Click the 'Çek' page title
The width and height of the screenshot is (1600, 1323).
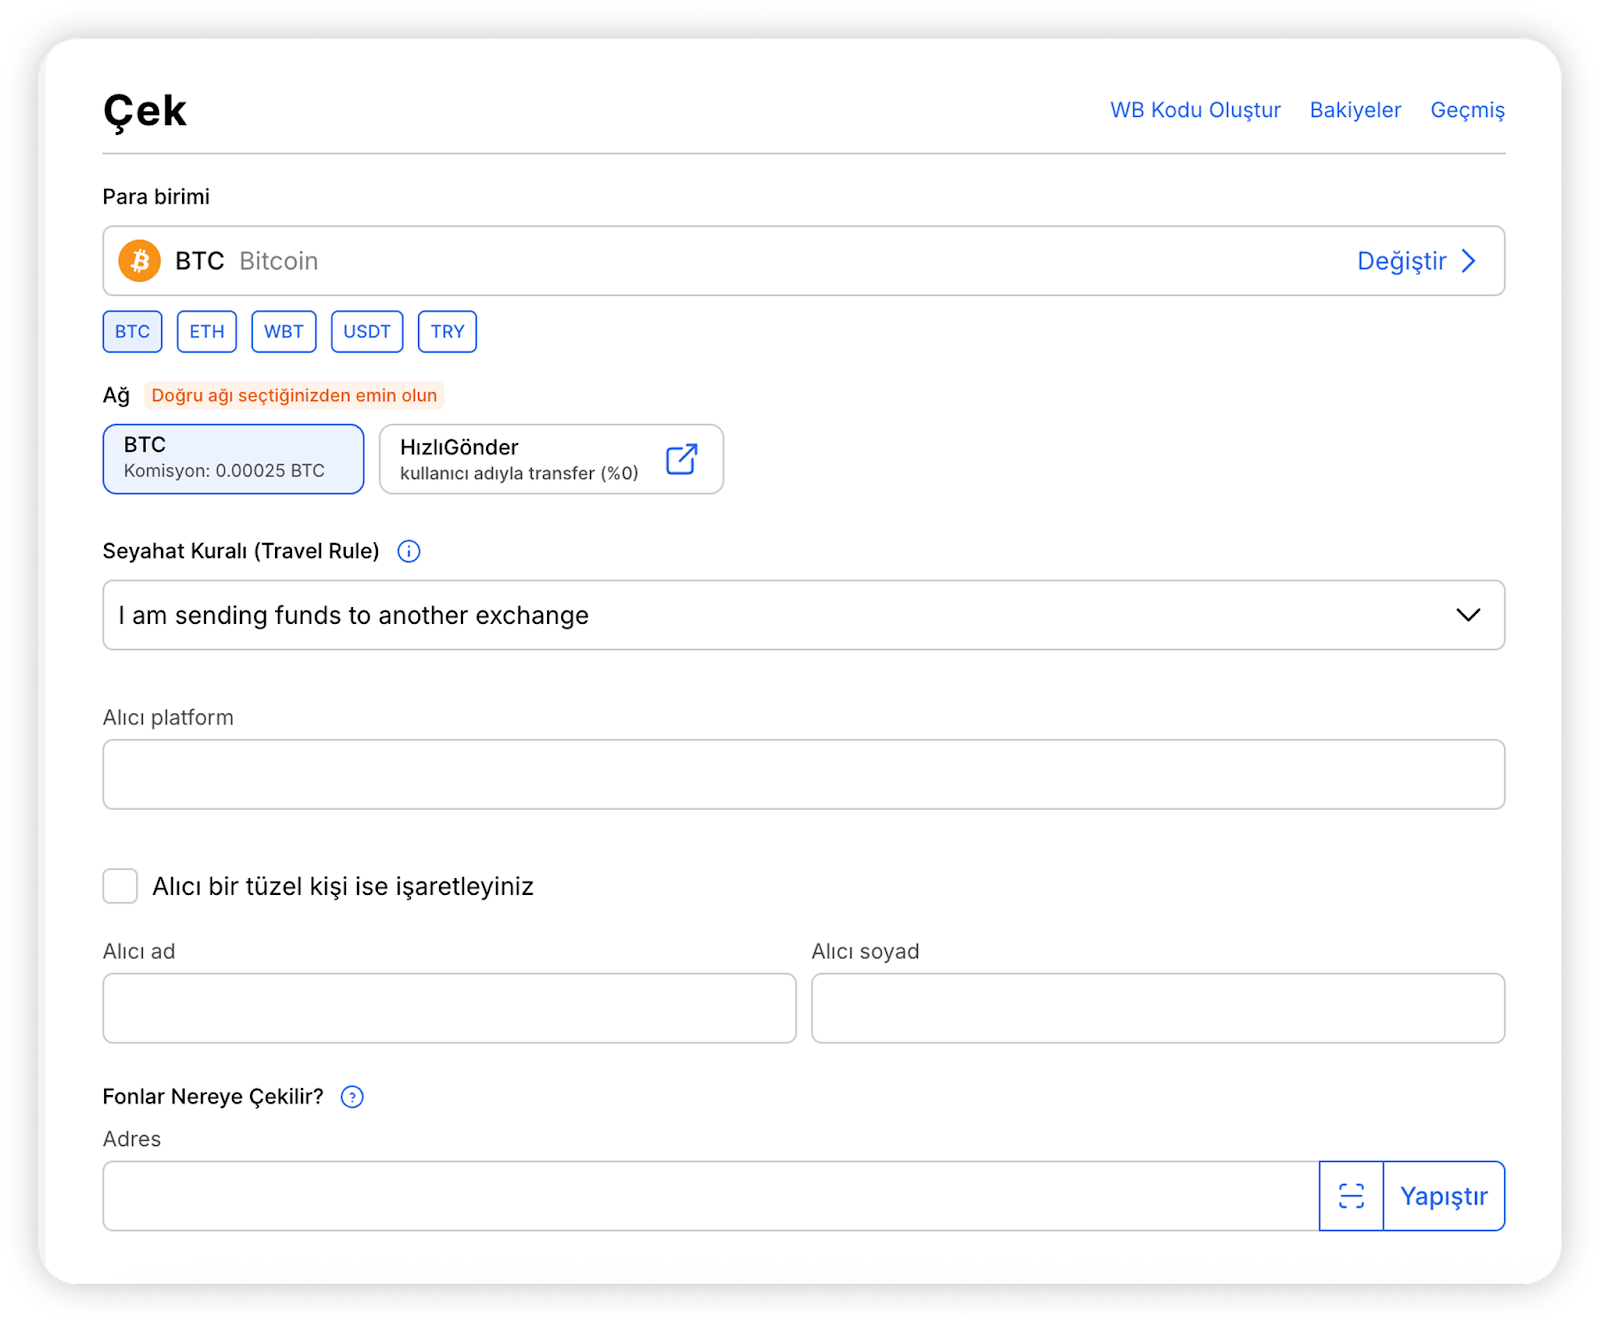(145, 111)
